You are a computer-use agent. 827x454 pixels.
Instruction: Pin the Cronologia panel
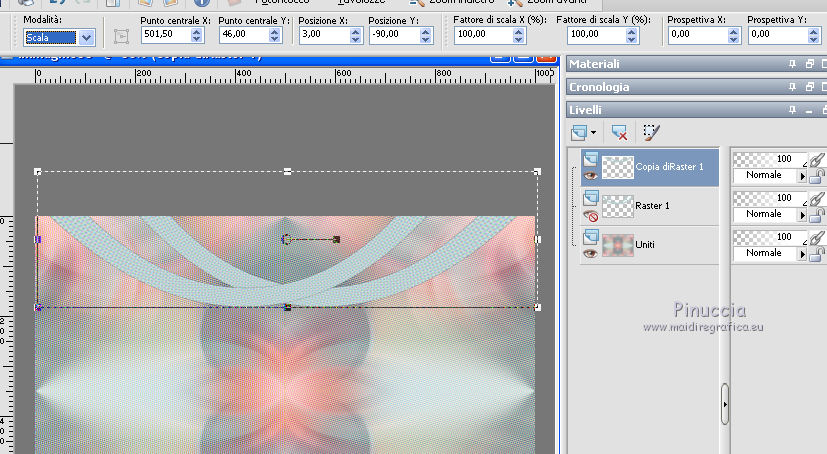click(x=792, y=87)
